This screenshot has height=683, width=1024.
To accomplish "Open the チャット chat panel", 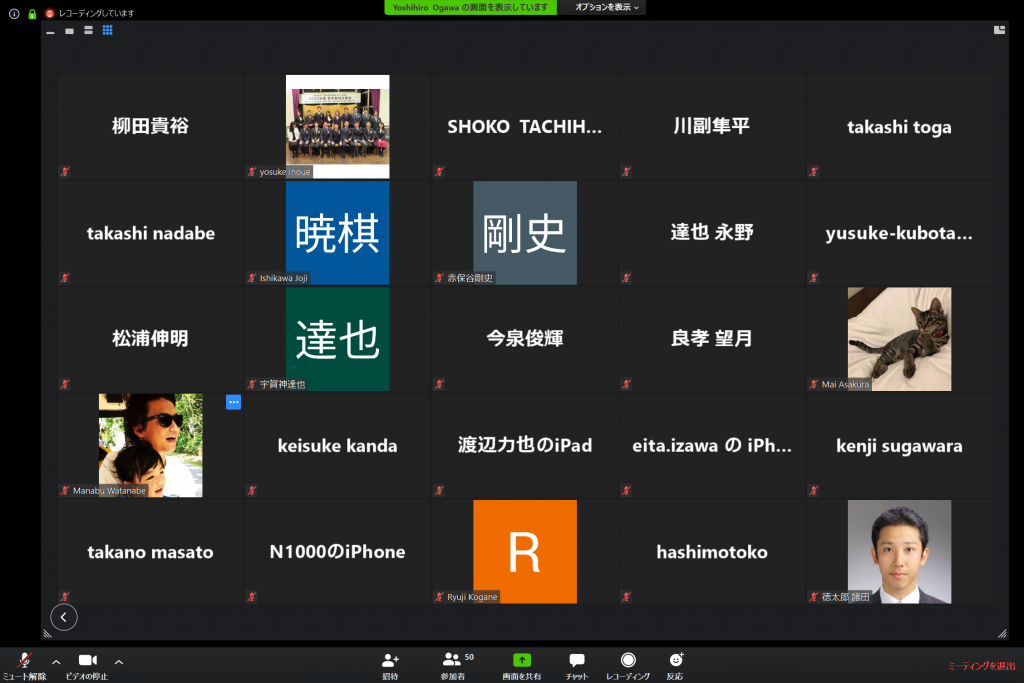I will 577,661.
